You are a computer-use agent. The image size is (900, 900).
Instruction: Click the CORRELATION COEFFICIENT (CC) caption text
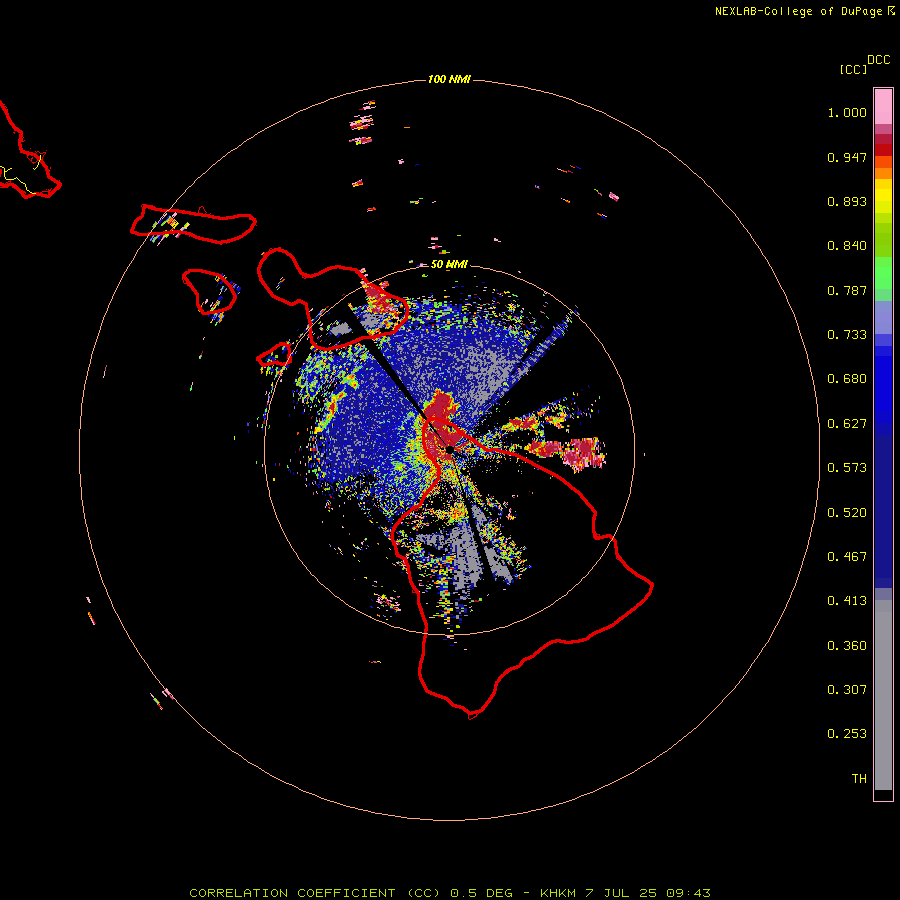315,893
